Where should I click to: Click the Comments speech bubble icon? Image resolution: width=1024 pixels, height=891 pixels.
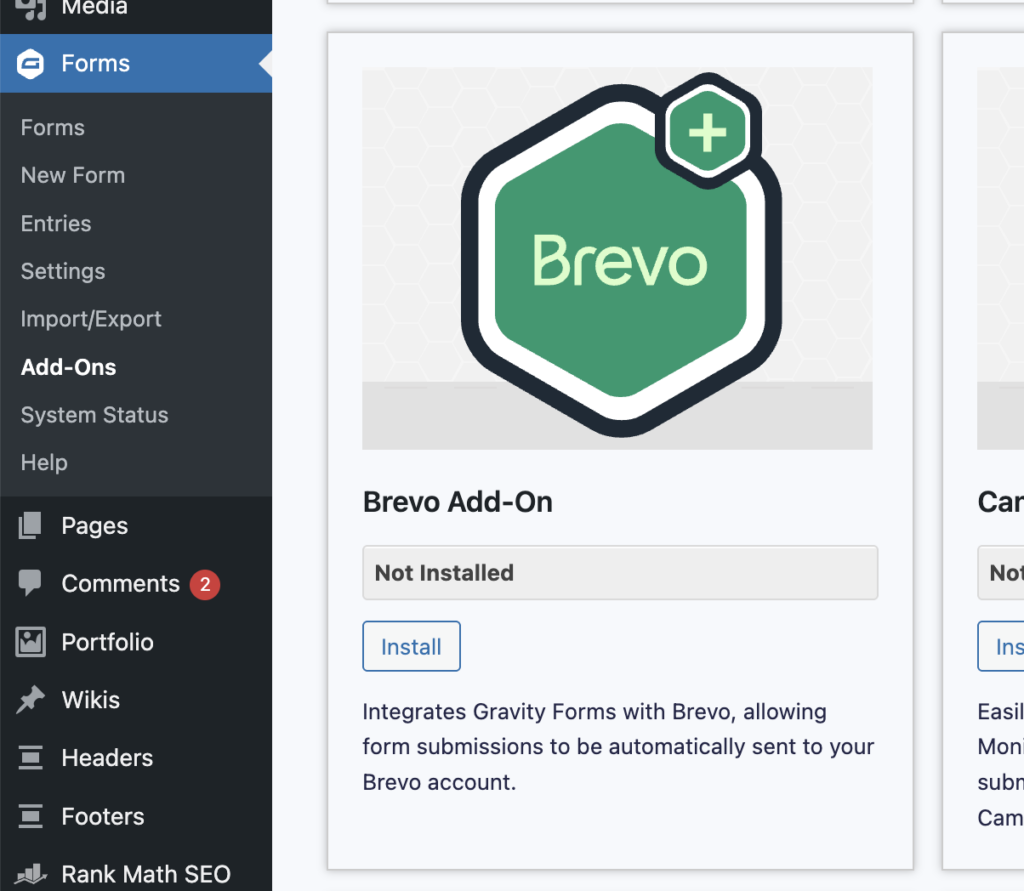(30, 584)
